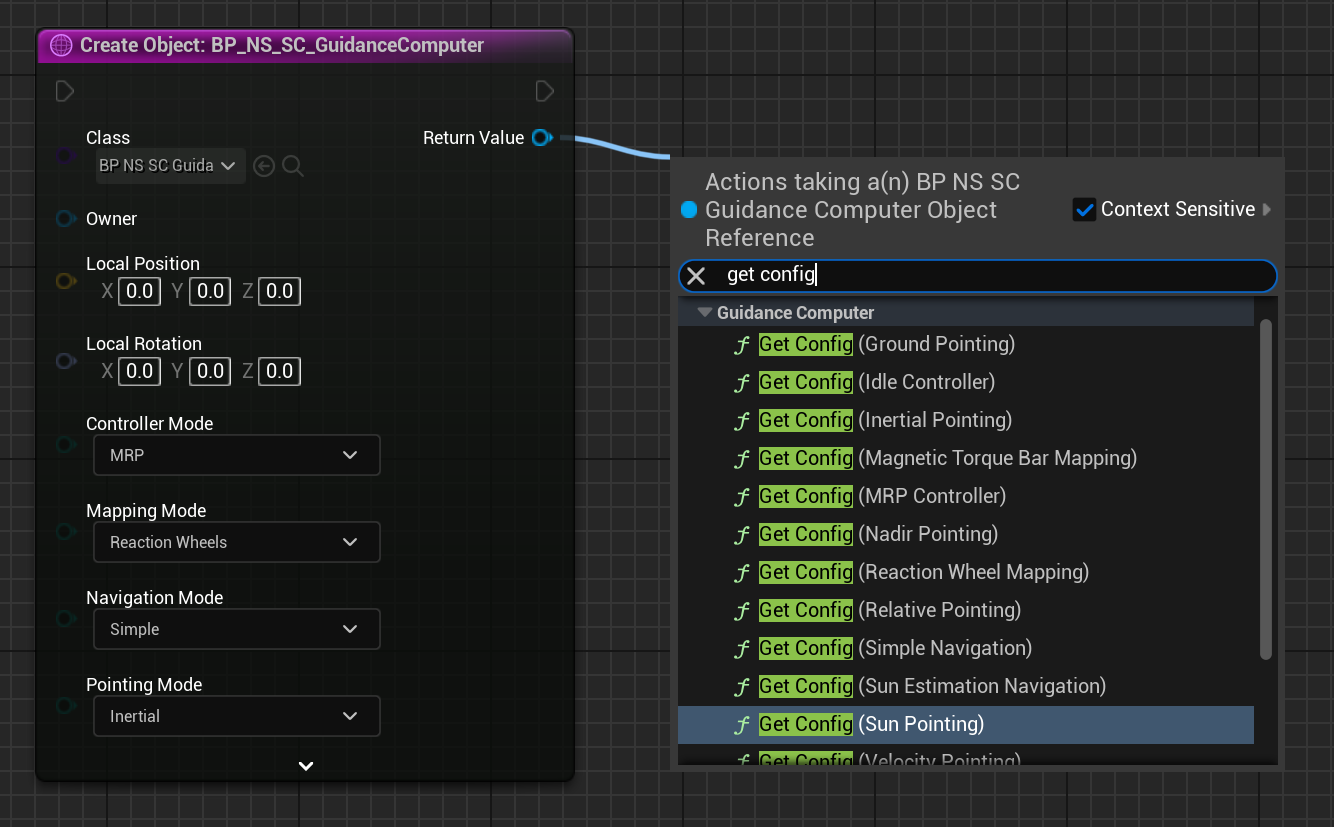Open the Pointing Mode dropdown showing Inertial
The height and width of the screenshot is (827, 1334).
pyautogui.click(x=236, y=716)
